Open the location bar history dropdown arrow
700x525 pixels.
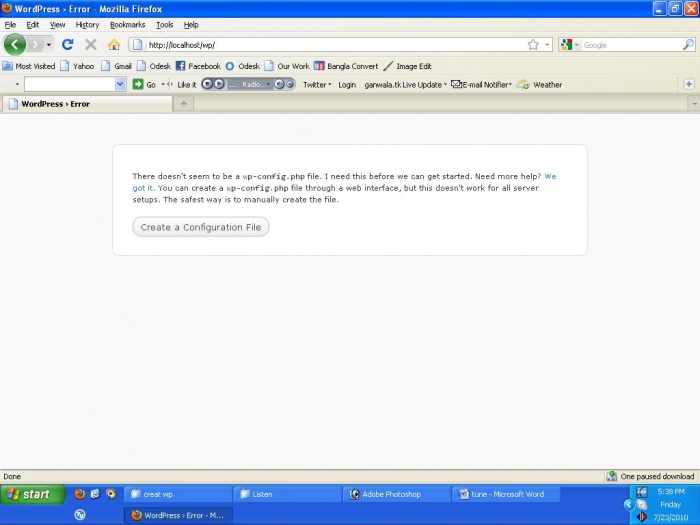tap(547, 45)
